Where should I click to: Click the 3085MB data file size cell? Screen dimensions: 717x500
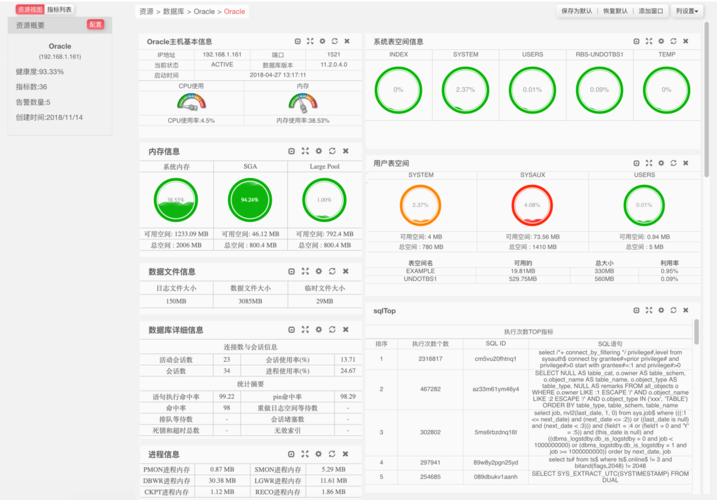coord(250,301)
